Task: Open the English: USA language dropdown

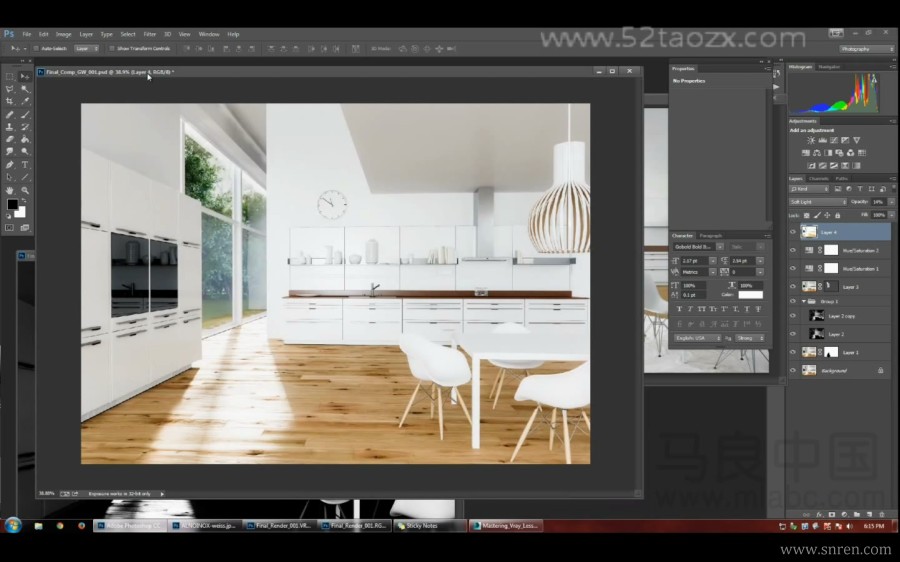Action: (x=697, y=338)
